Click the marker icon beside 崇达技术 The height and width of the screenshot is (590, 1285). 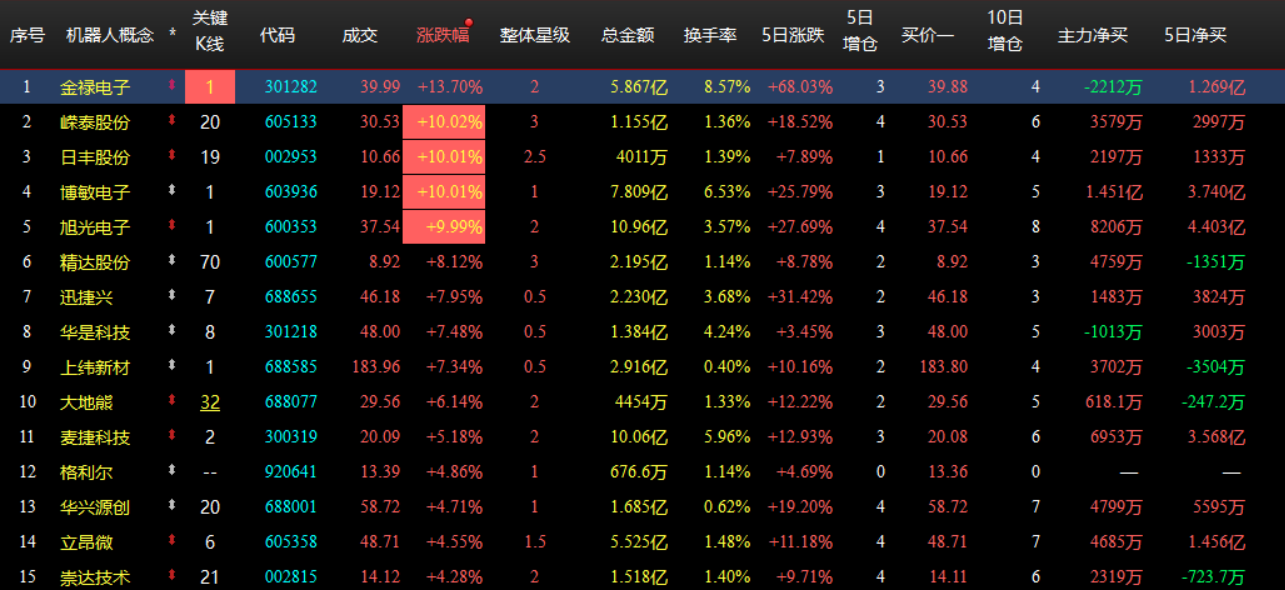tap(172, 576)
